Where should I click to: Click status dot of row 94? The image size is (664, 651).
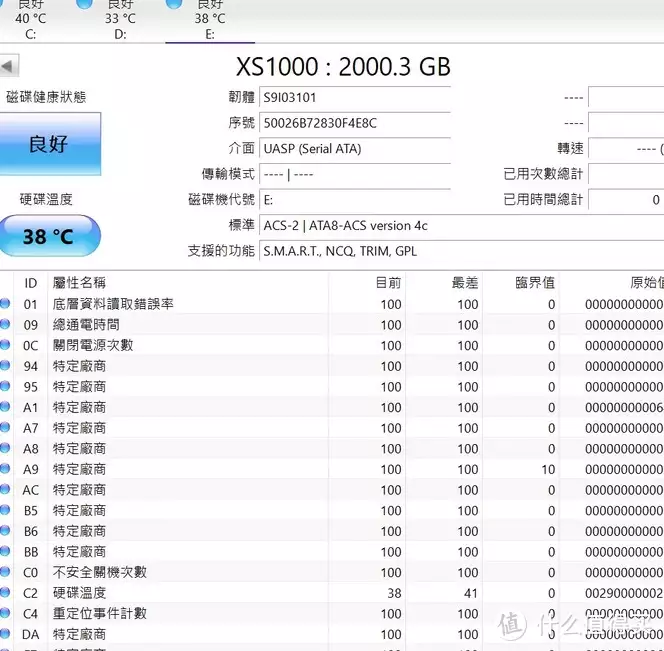point(5,365)
